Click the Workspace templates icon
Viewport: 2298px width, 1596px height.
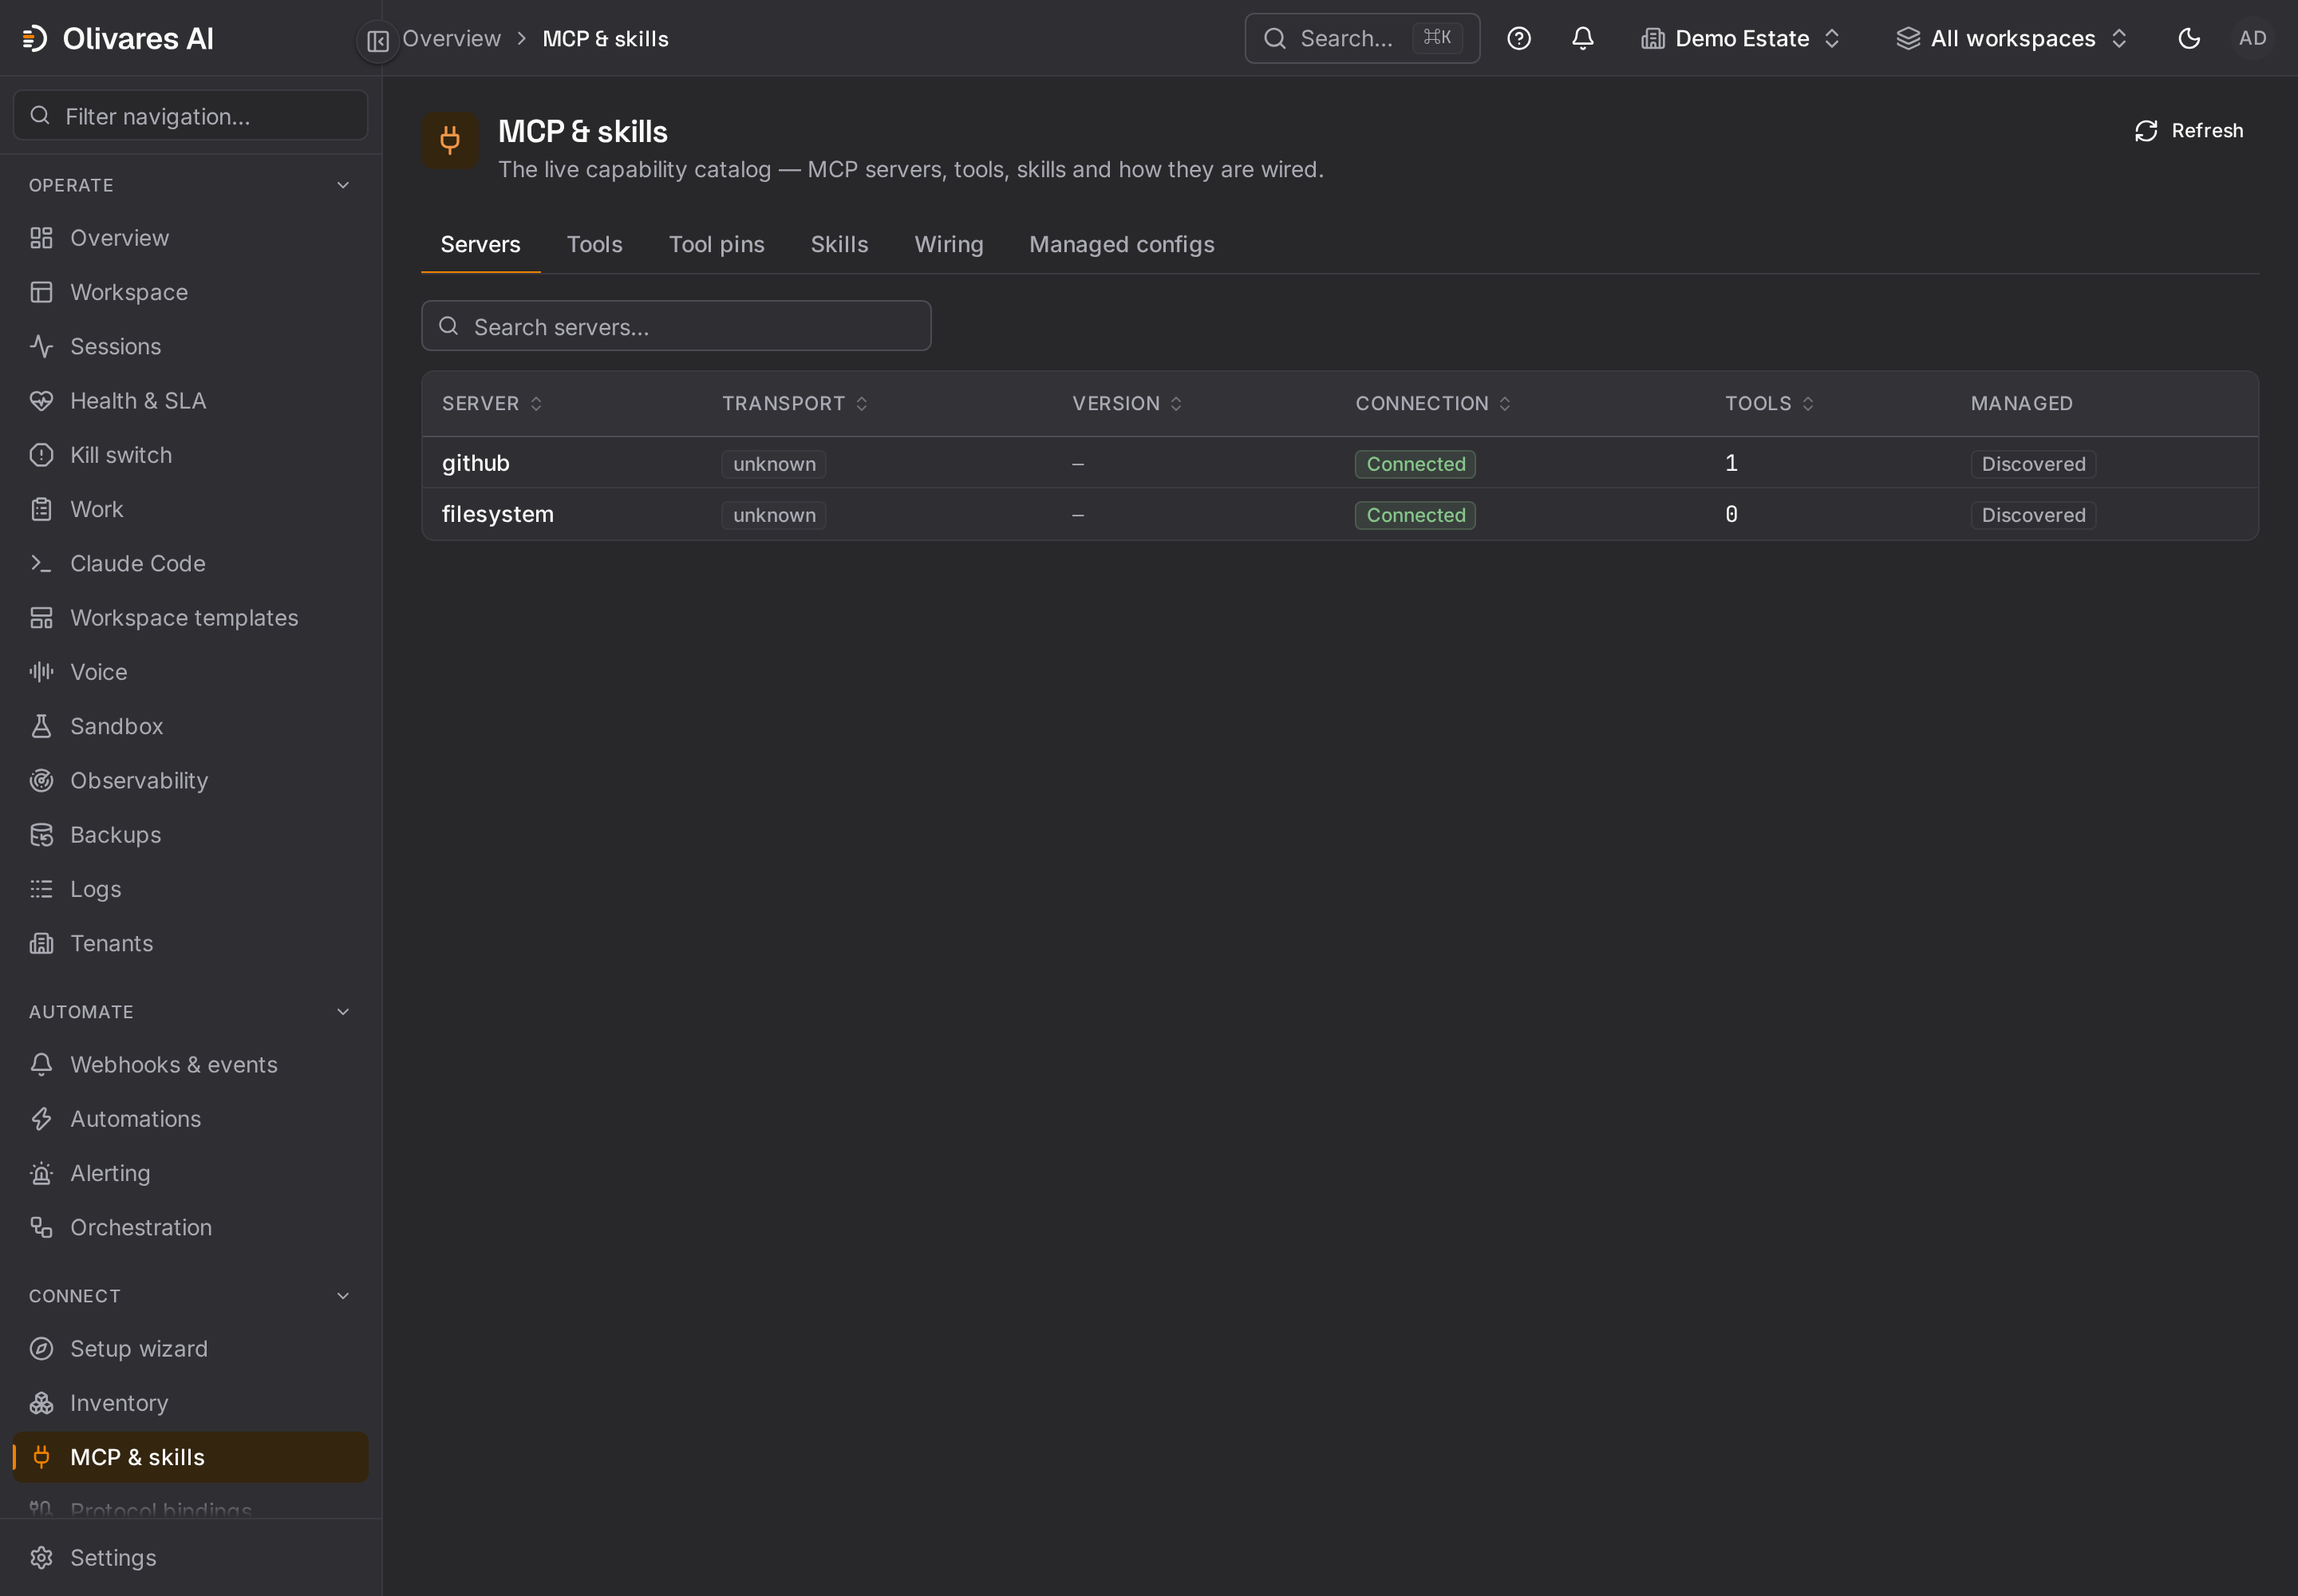click(x=41, y=617)
